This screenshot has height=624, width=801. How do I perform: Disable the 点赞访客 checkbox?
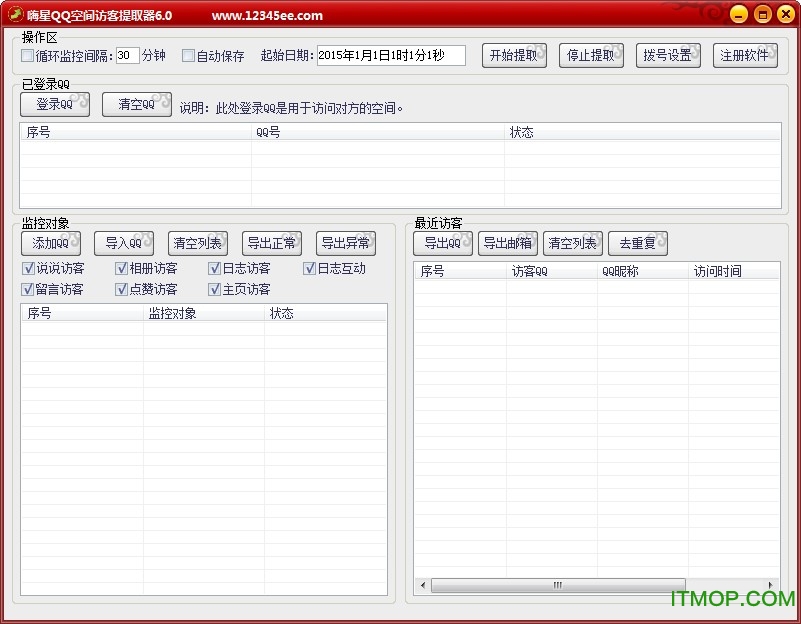[121, 289]
